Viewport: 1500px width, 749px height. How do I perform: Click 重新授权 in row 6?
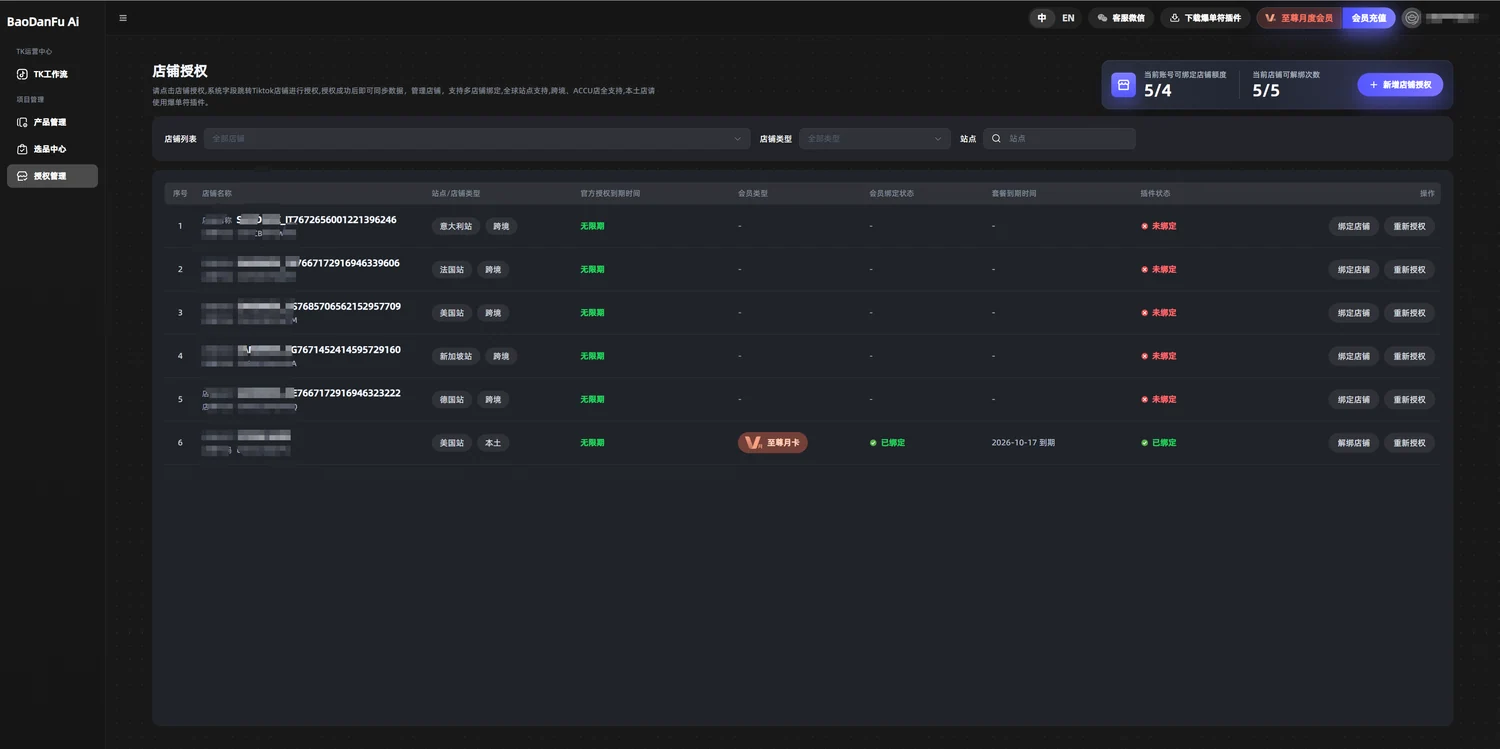pyautogui.click(x=1409, y=443)
